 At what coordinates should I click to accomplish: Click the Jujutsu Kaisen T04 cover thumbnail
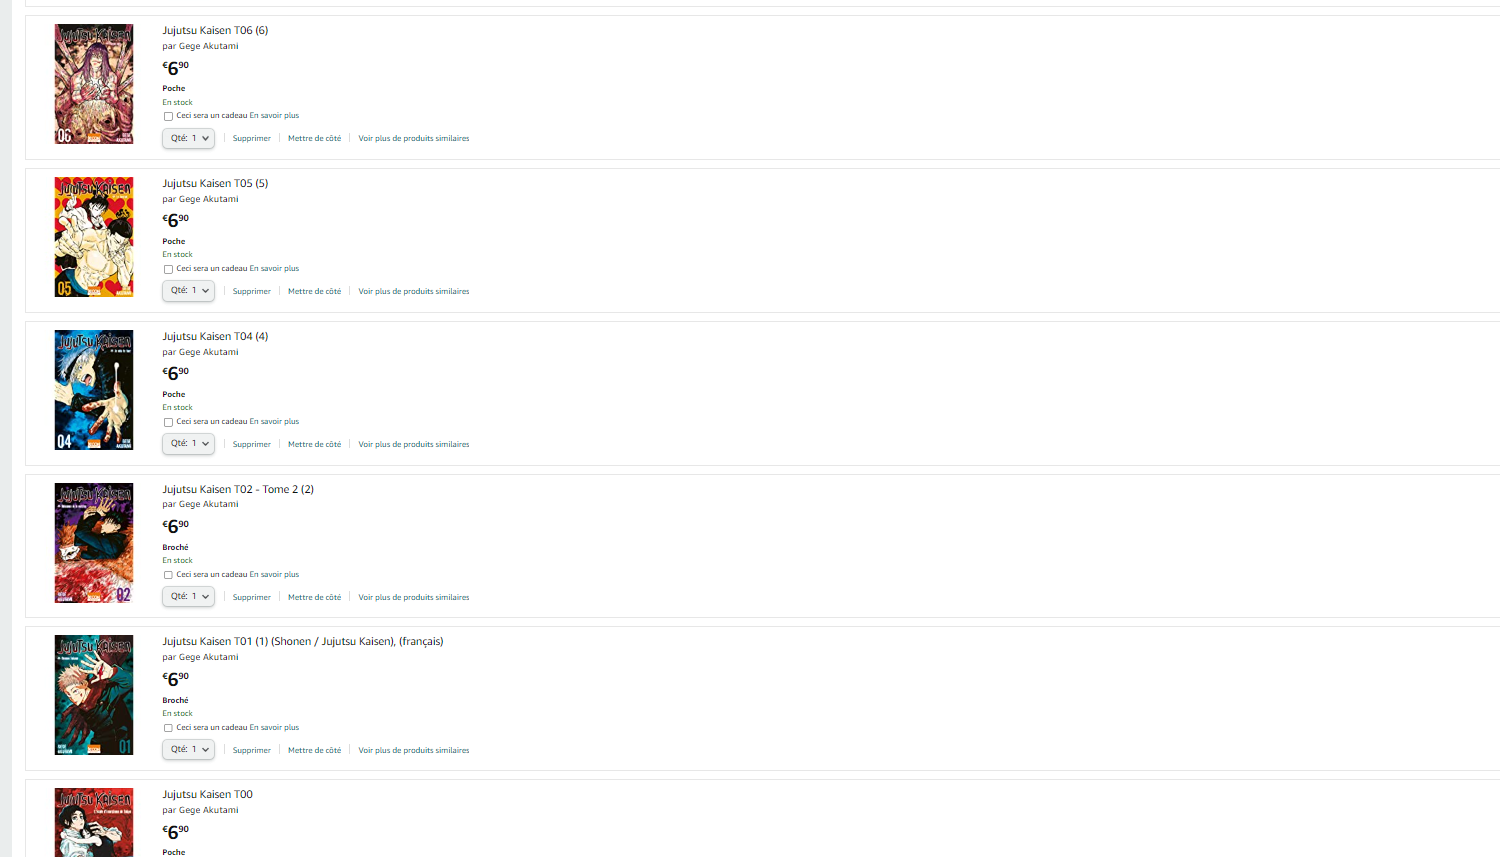click(94, 390)
